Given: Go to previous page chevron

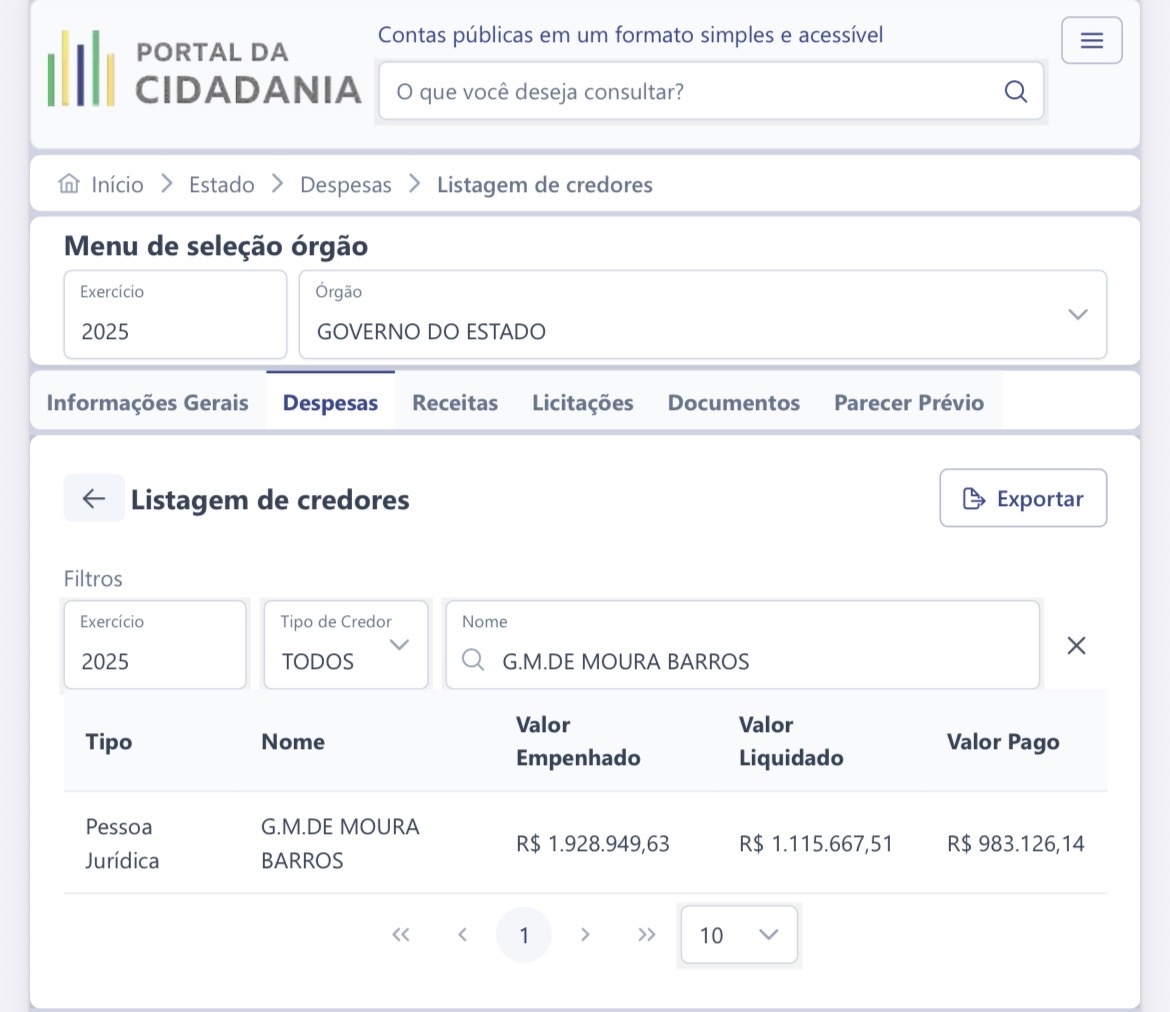Looking at the screenshot, I should click(x=462, y=935).
